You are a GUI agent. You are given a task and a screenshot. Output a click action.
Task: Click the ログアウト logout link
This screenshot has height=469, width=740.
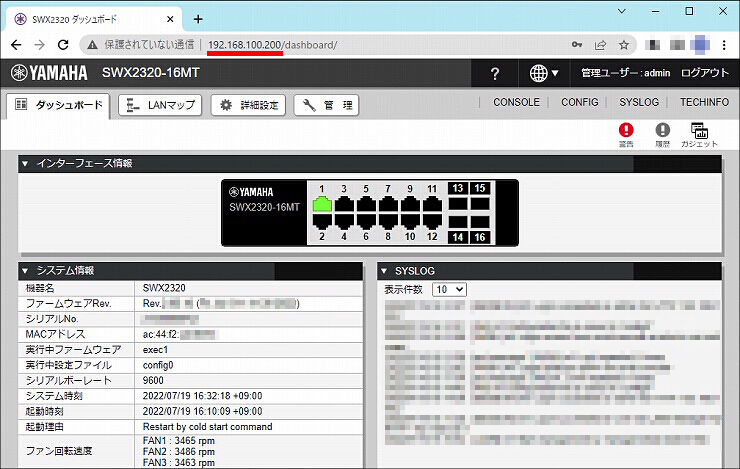(705, 73)
